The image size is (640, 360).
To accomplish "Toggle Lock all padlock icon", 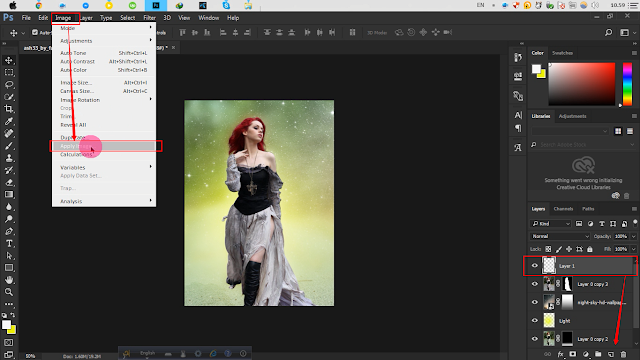I will 589,249.
